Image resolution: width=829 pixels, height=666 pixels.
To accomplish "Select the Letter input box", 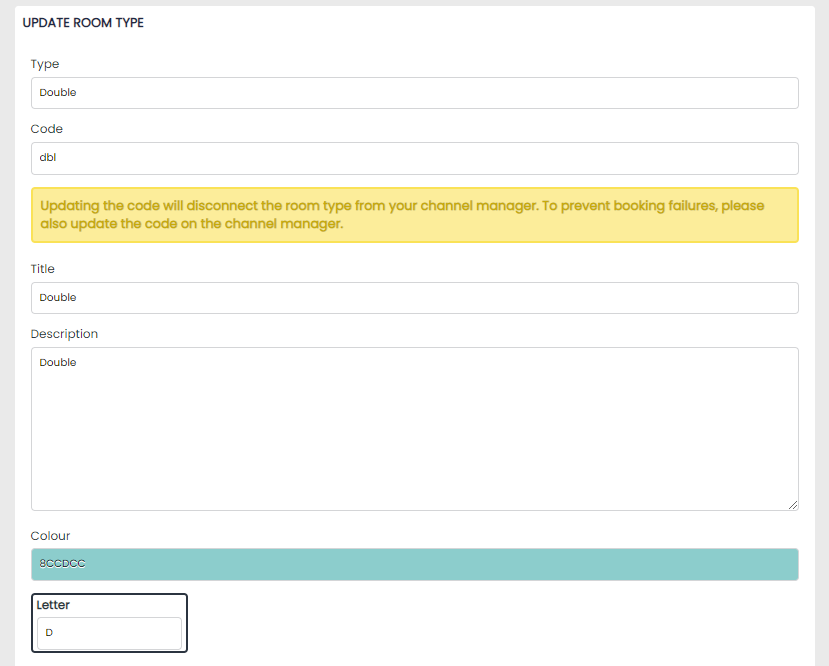I will coord(110,633).
